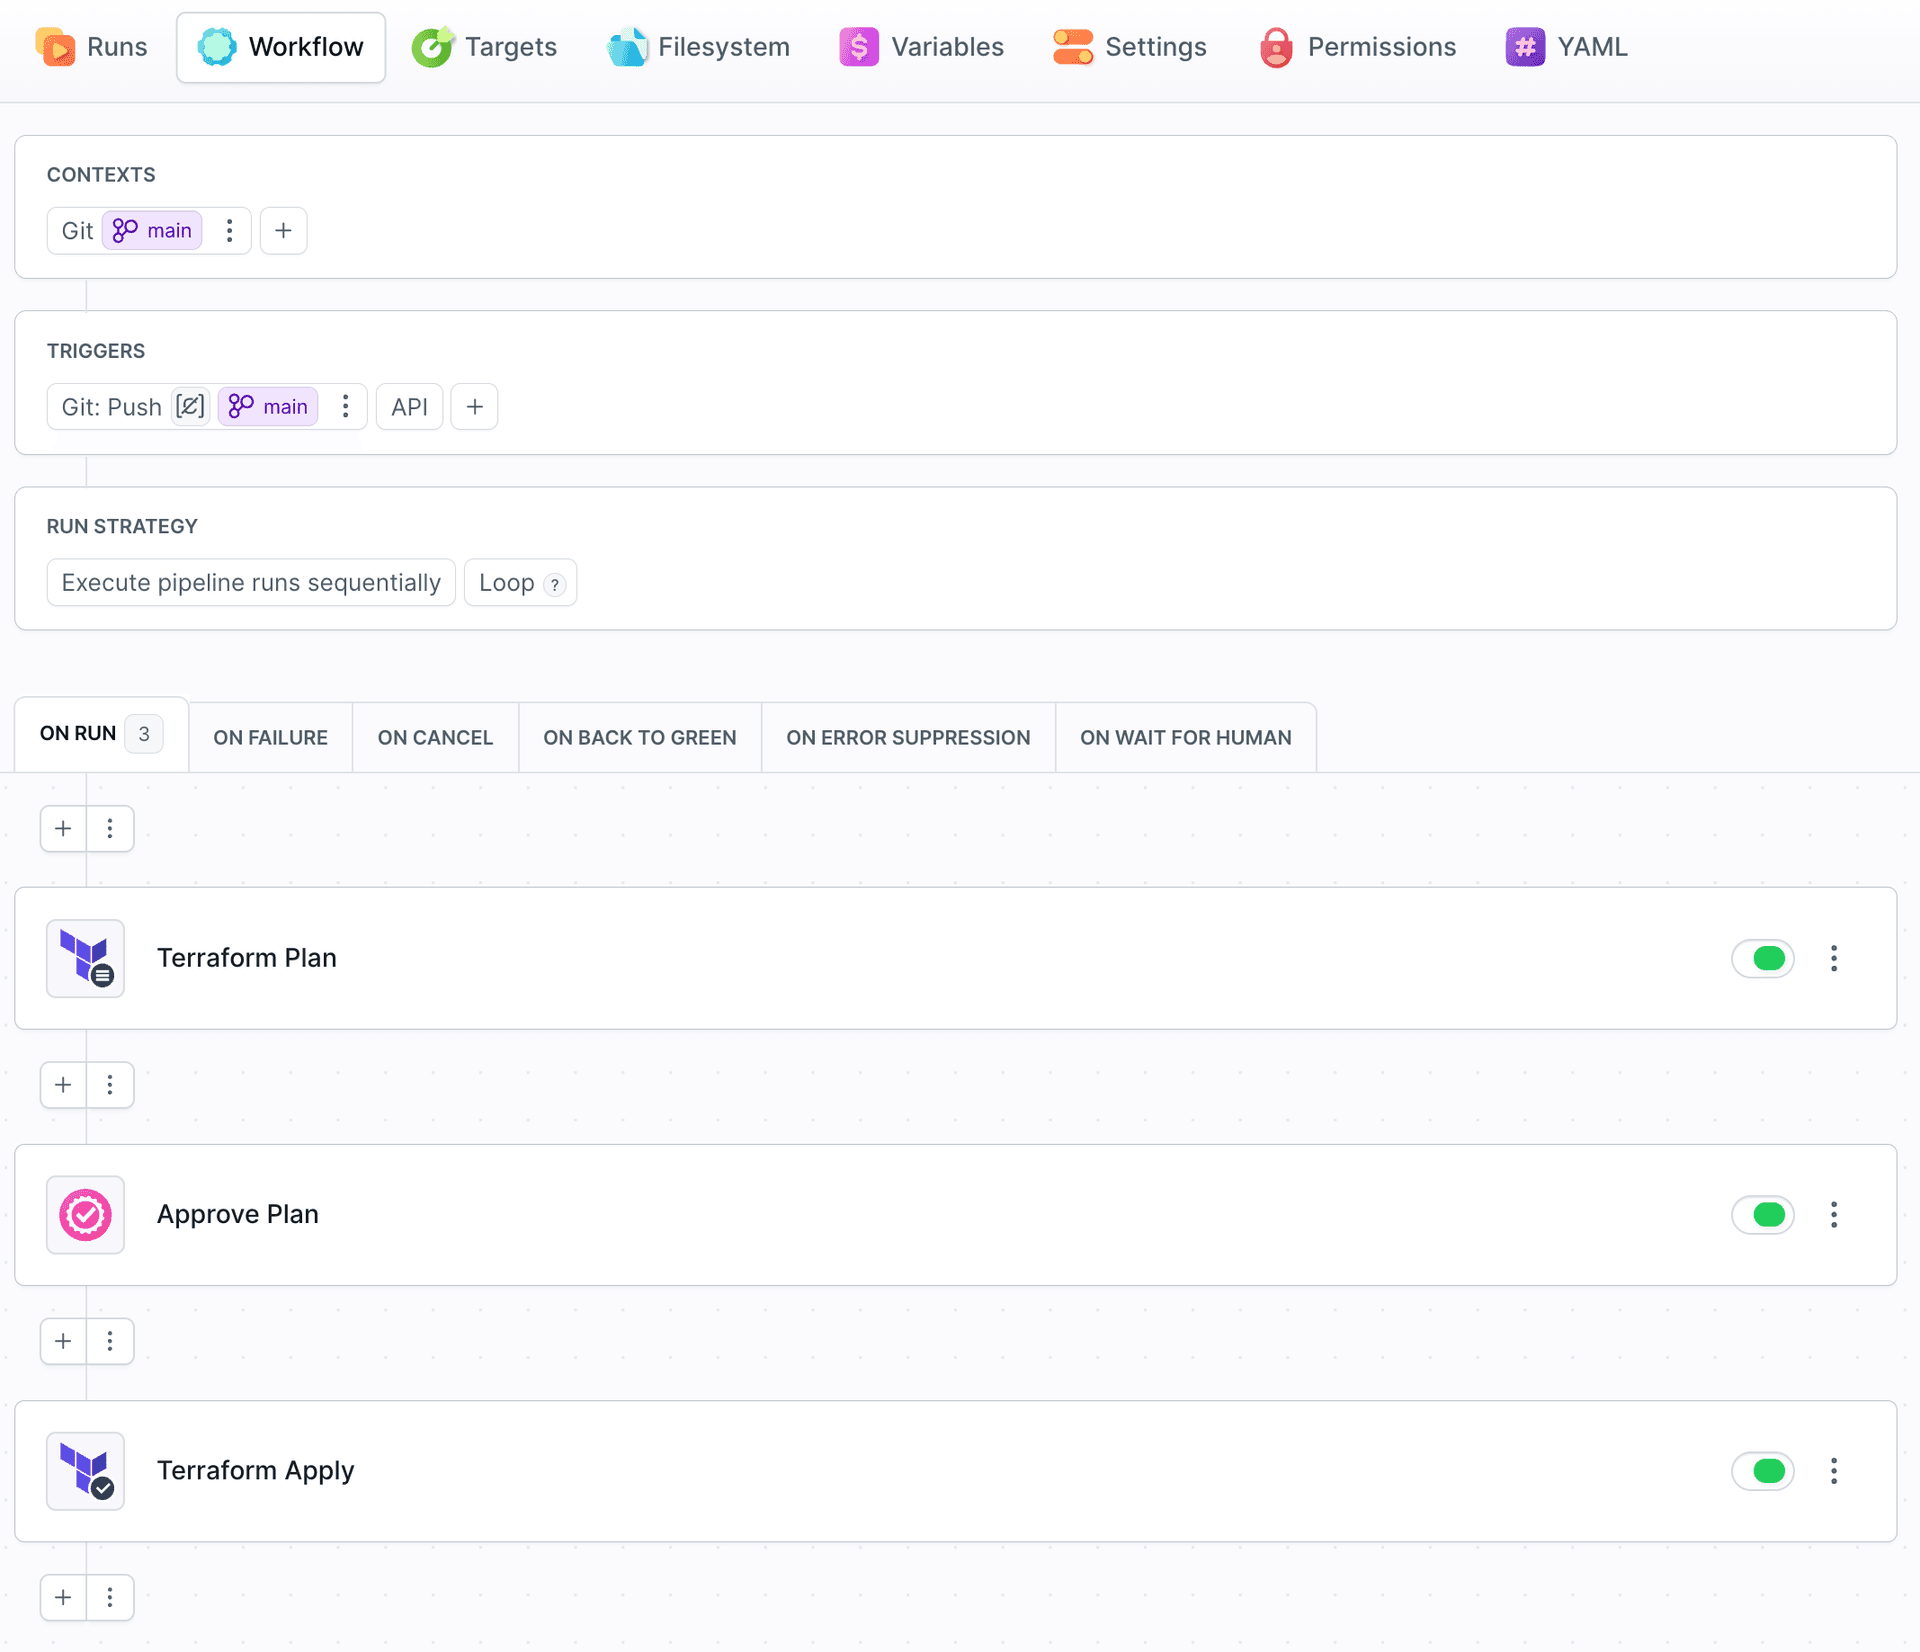Open Execute pipeline runs sequentially setting
The height and width of the screenshot is (1652, 1920).
coord(251,583)
